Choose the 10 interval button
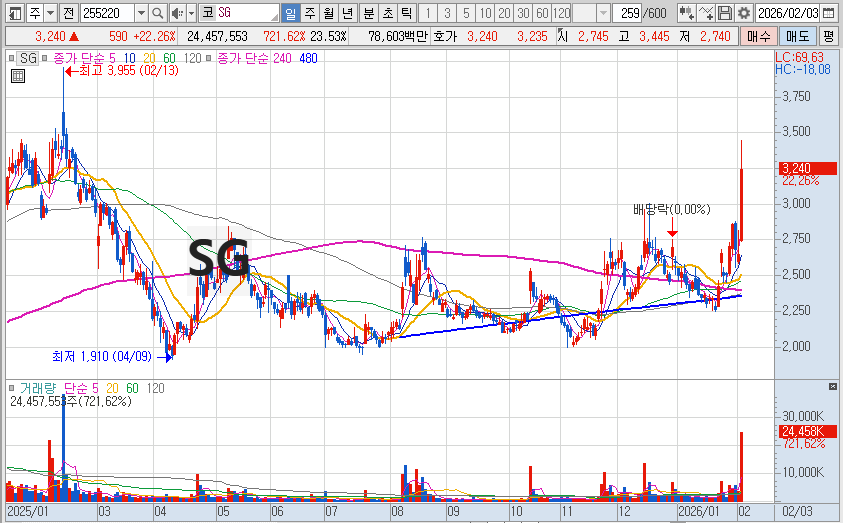843x523 pixels. pos(485,13)
